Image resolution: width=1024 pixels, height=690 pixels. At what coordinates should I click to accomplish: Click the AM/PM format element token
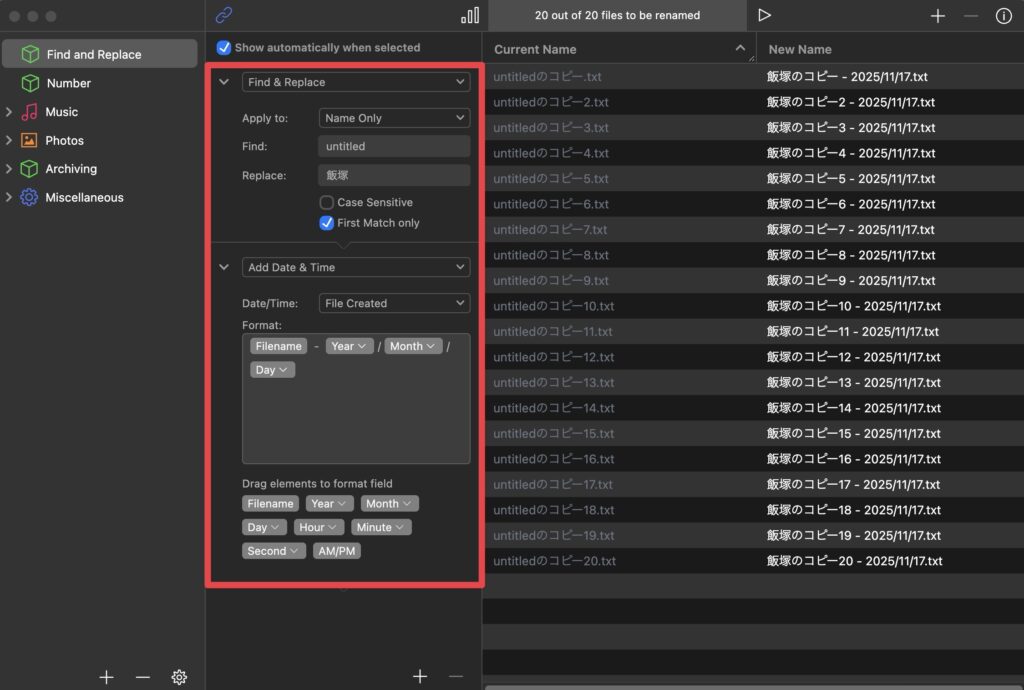coord(336,551)
